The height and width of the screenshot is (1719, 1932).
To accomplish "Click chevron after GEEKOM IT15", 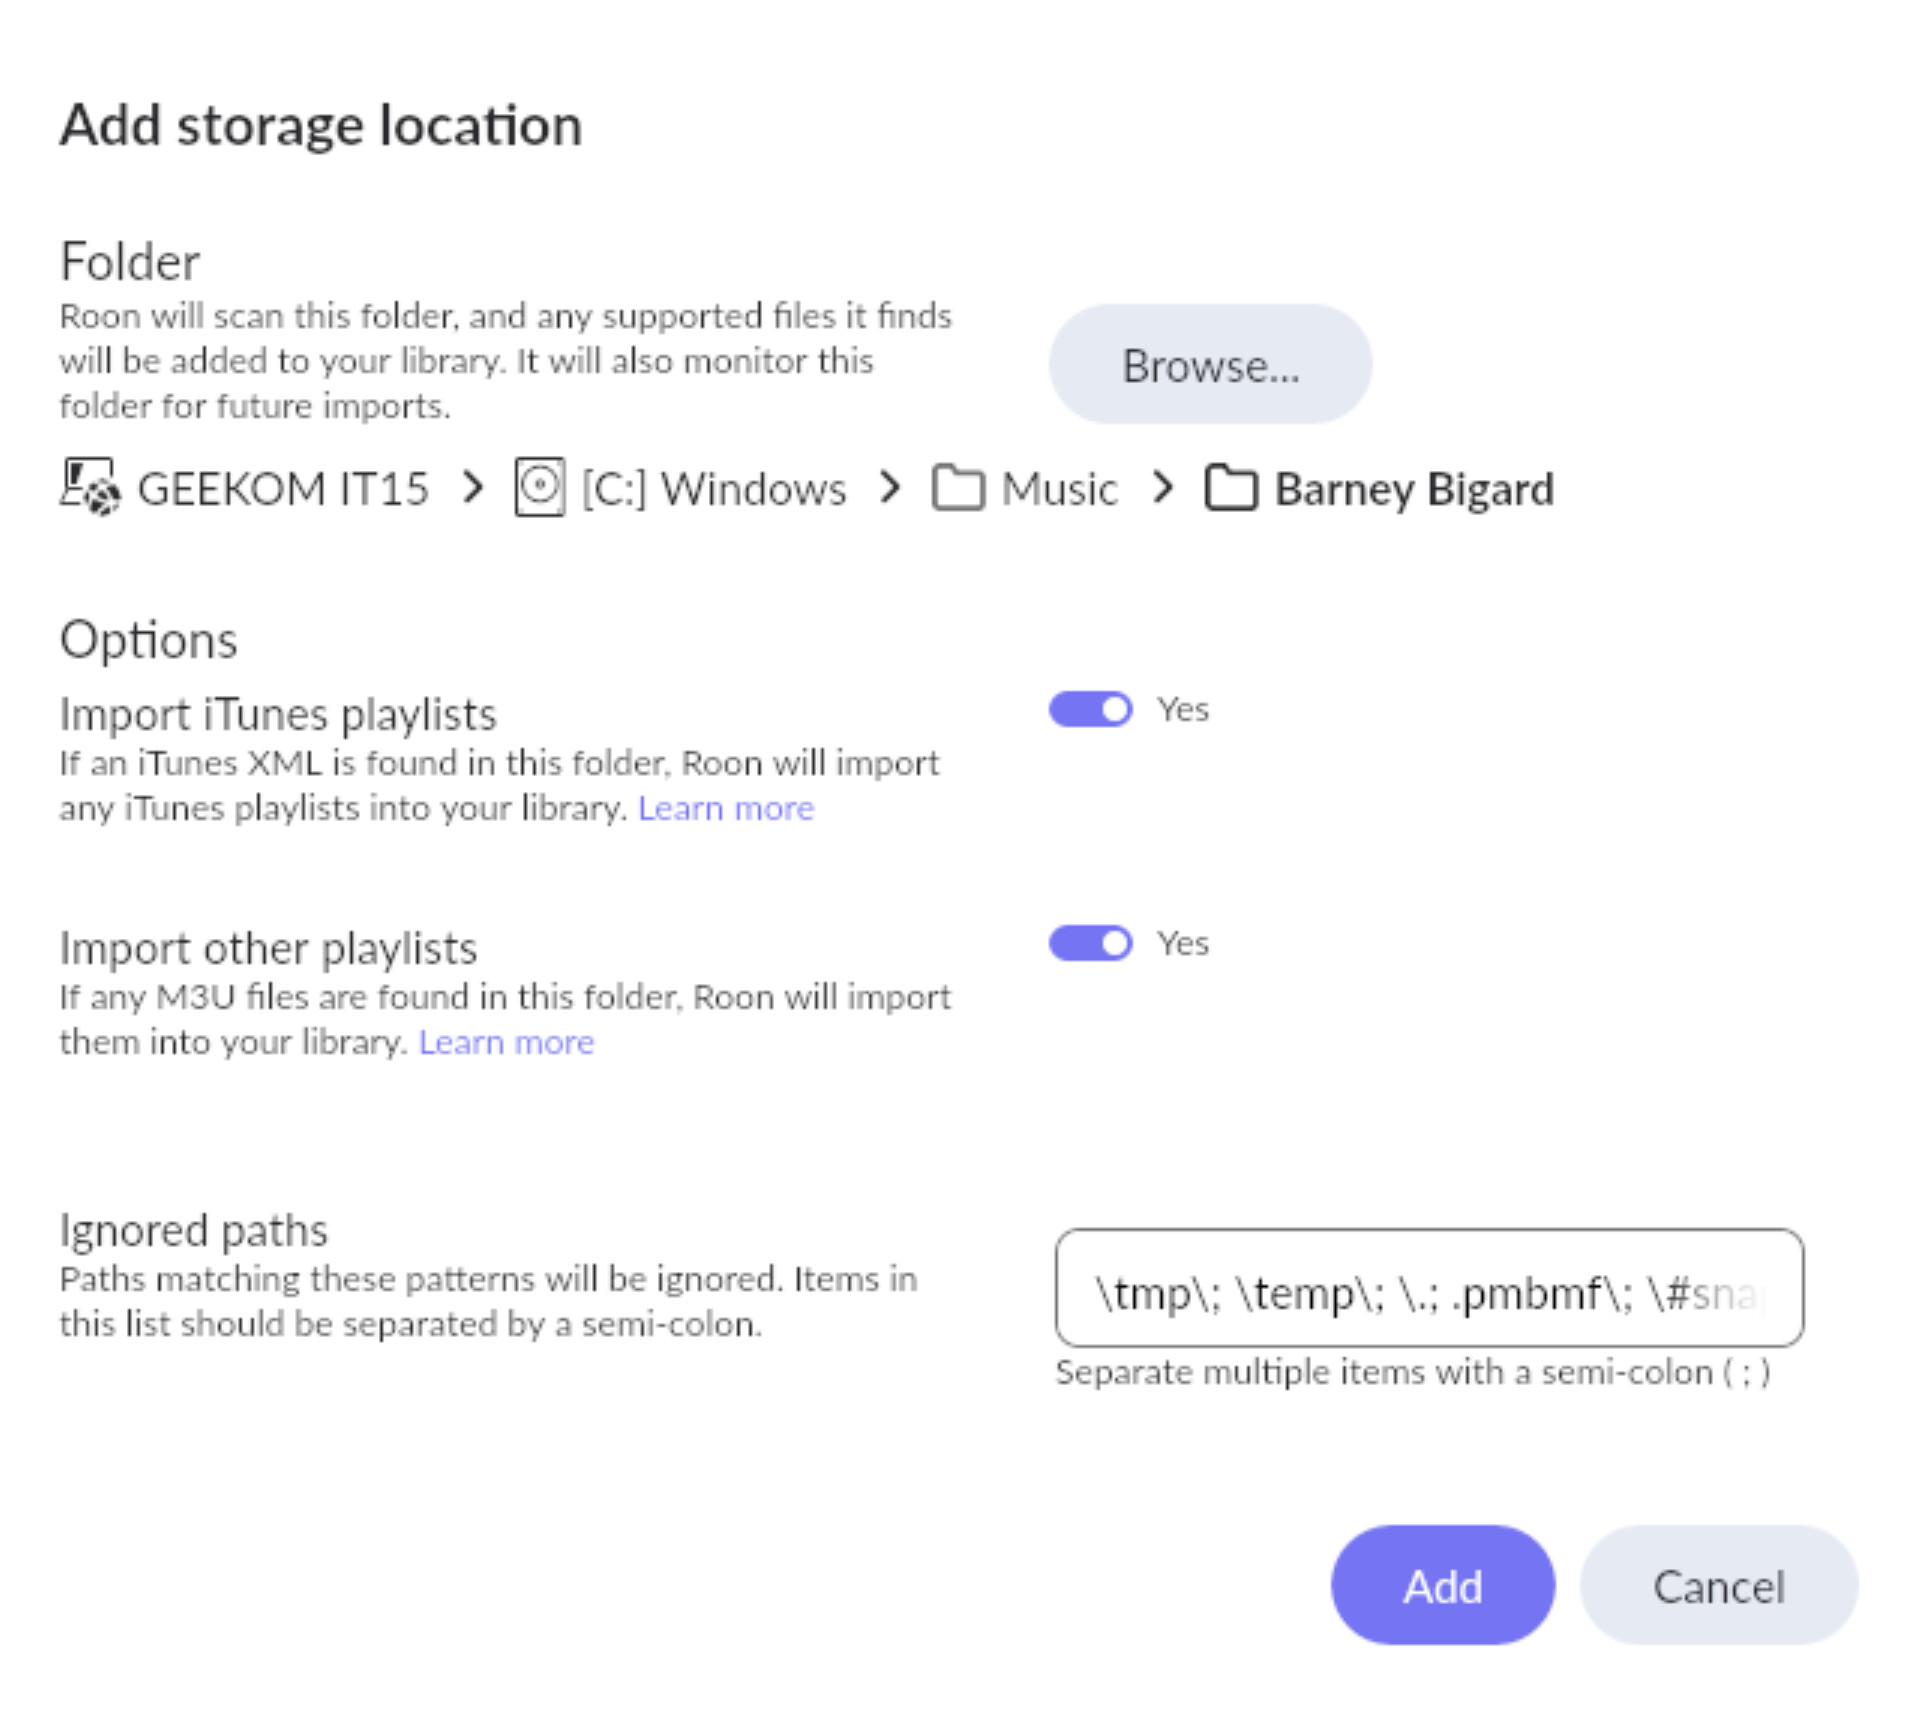I will (x=473, y=488).
